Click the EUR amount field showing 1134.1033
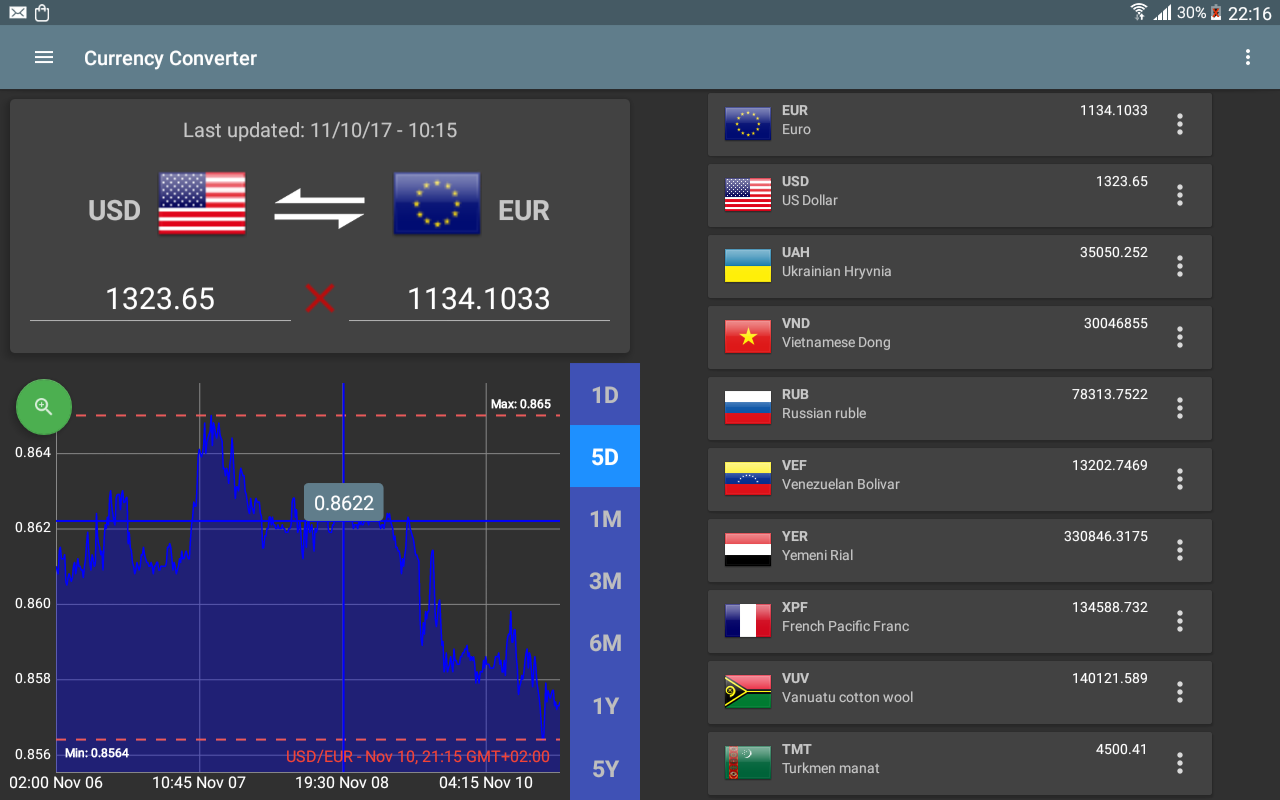This screenshot has height=800, width=1280. [479, 298]
